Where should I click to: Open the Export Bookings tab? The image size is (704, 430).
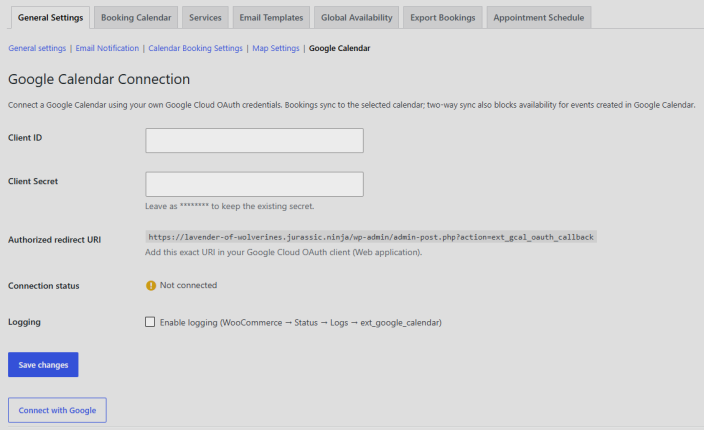pyautogui.click(x=443, y=18)
